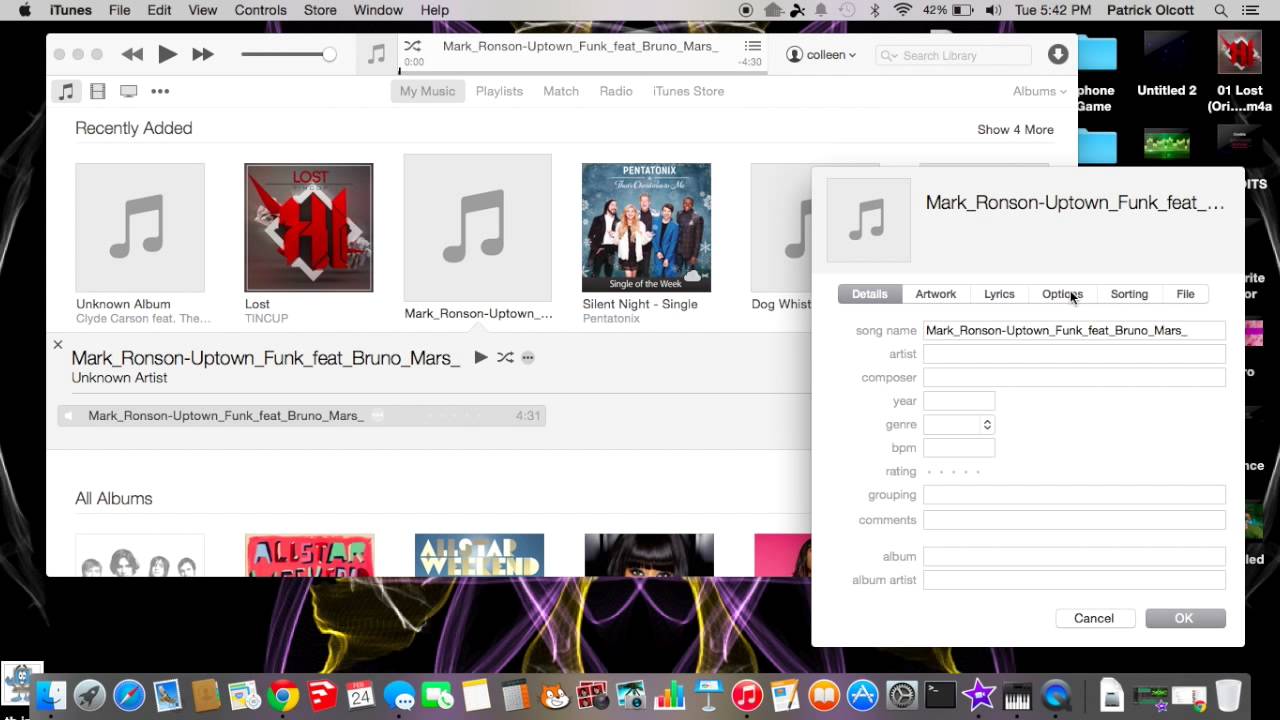The width and height of the screenshot is (1280, 720).
Task: Open the Trash in the Dock
Action: [1228, 695]
